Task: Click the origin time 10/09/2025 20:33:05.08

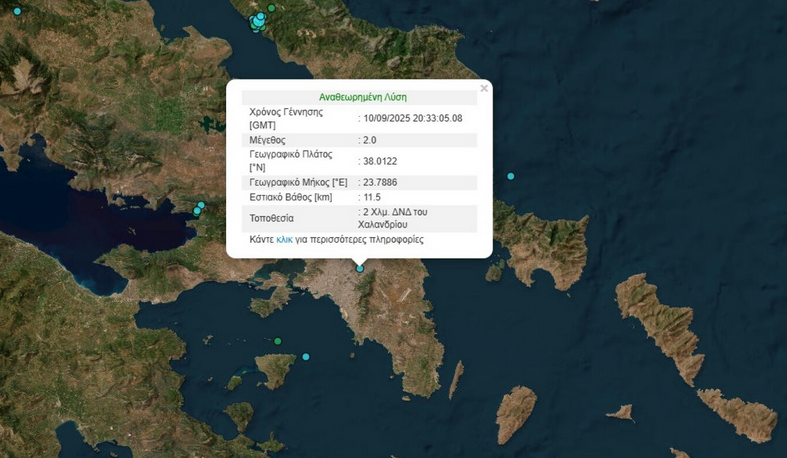Action: point(412,118)
